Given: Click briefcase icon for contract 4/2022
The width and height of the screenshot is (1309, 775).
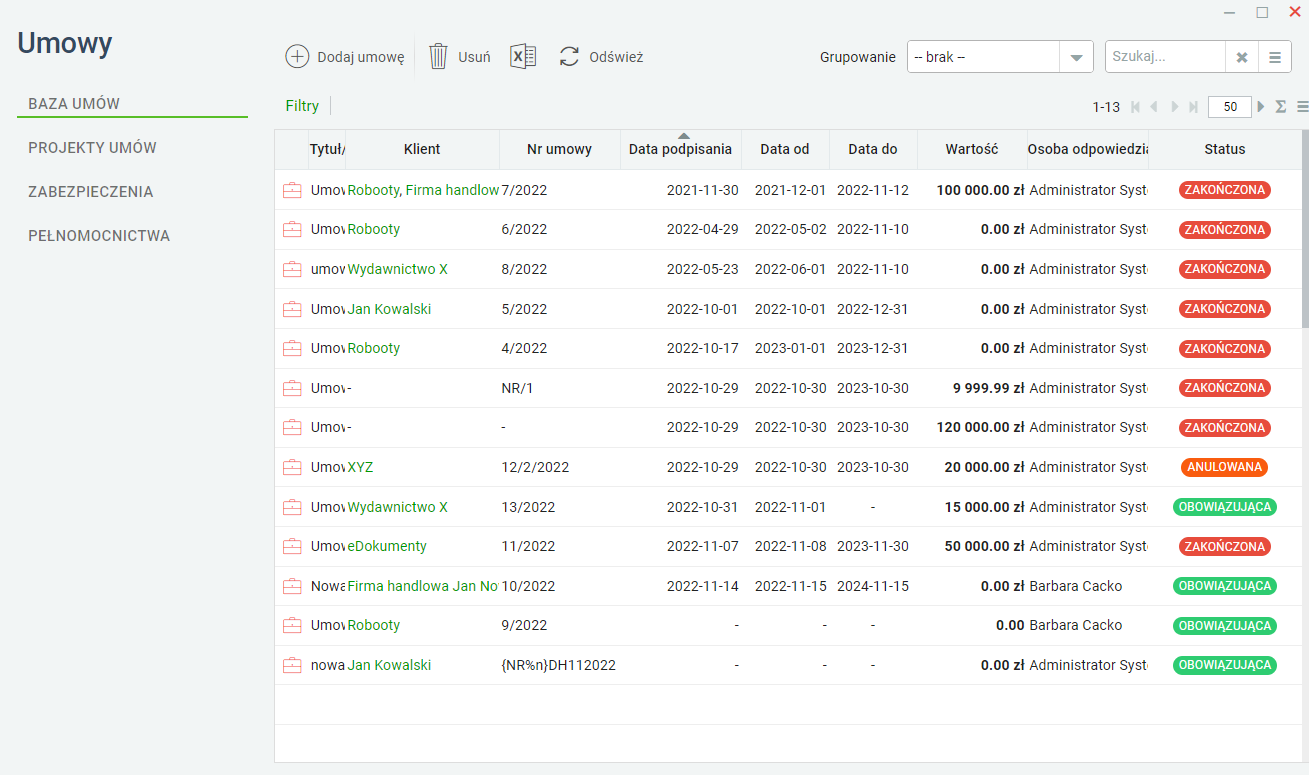Looking at the screenshot, I should [292, 348].
